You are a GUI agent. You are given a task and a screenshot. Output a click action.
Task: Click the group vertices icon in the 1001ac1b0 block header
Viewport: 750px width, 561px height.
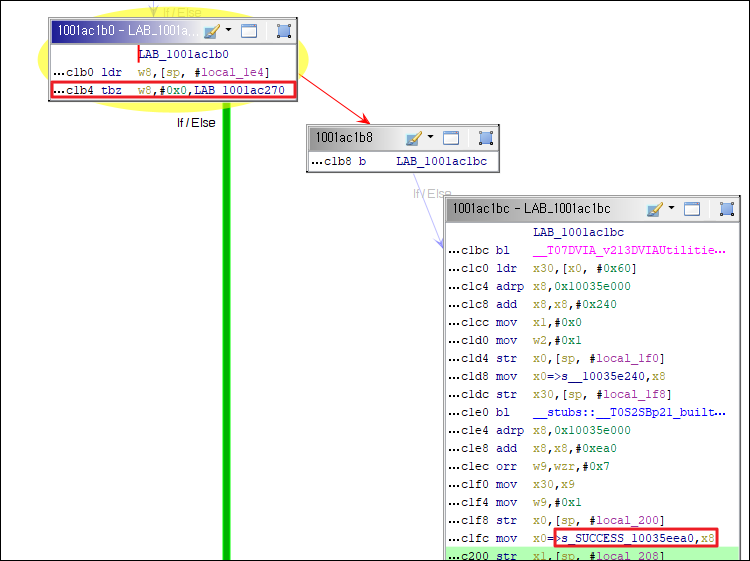click(x=284, y=31)
